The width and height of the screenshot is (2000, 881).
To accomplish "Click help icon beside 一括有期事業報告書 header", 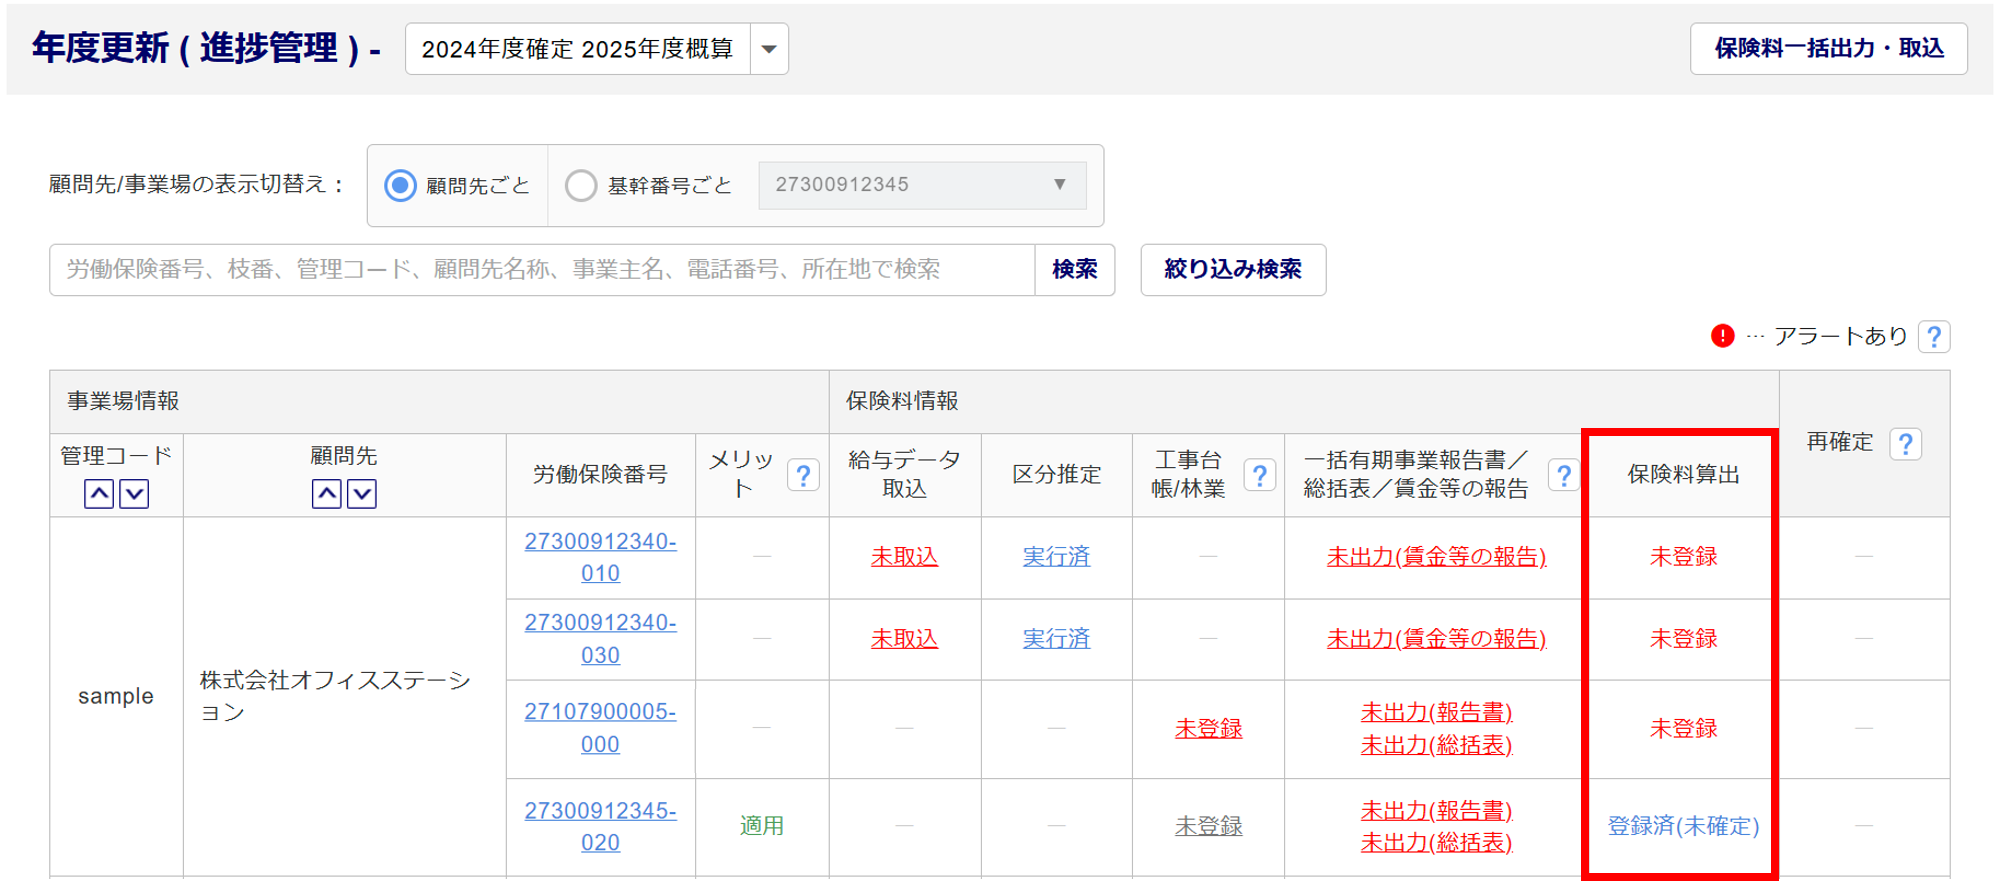I will 1563,475.
